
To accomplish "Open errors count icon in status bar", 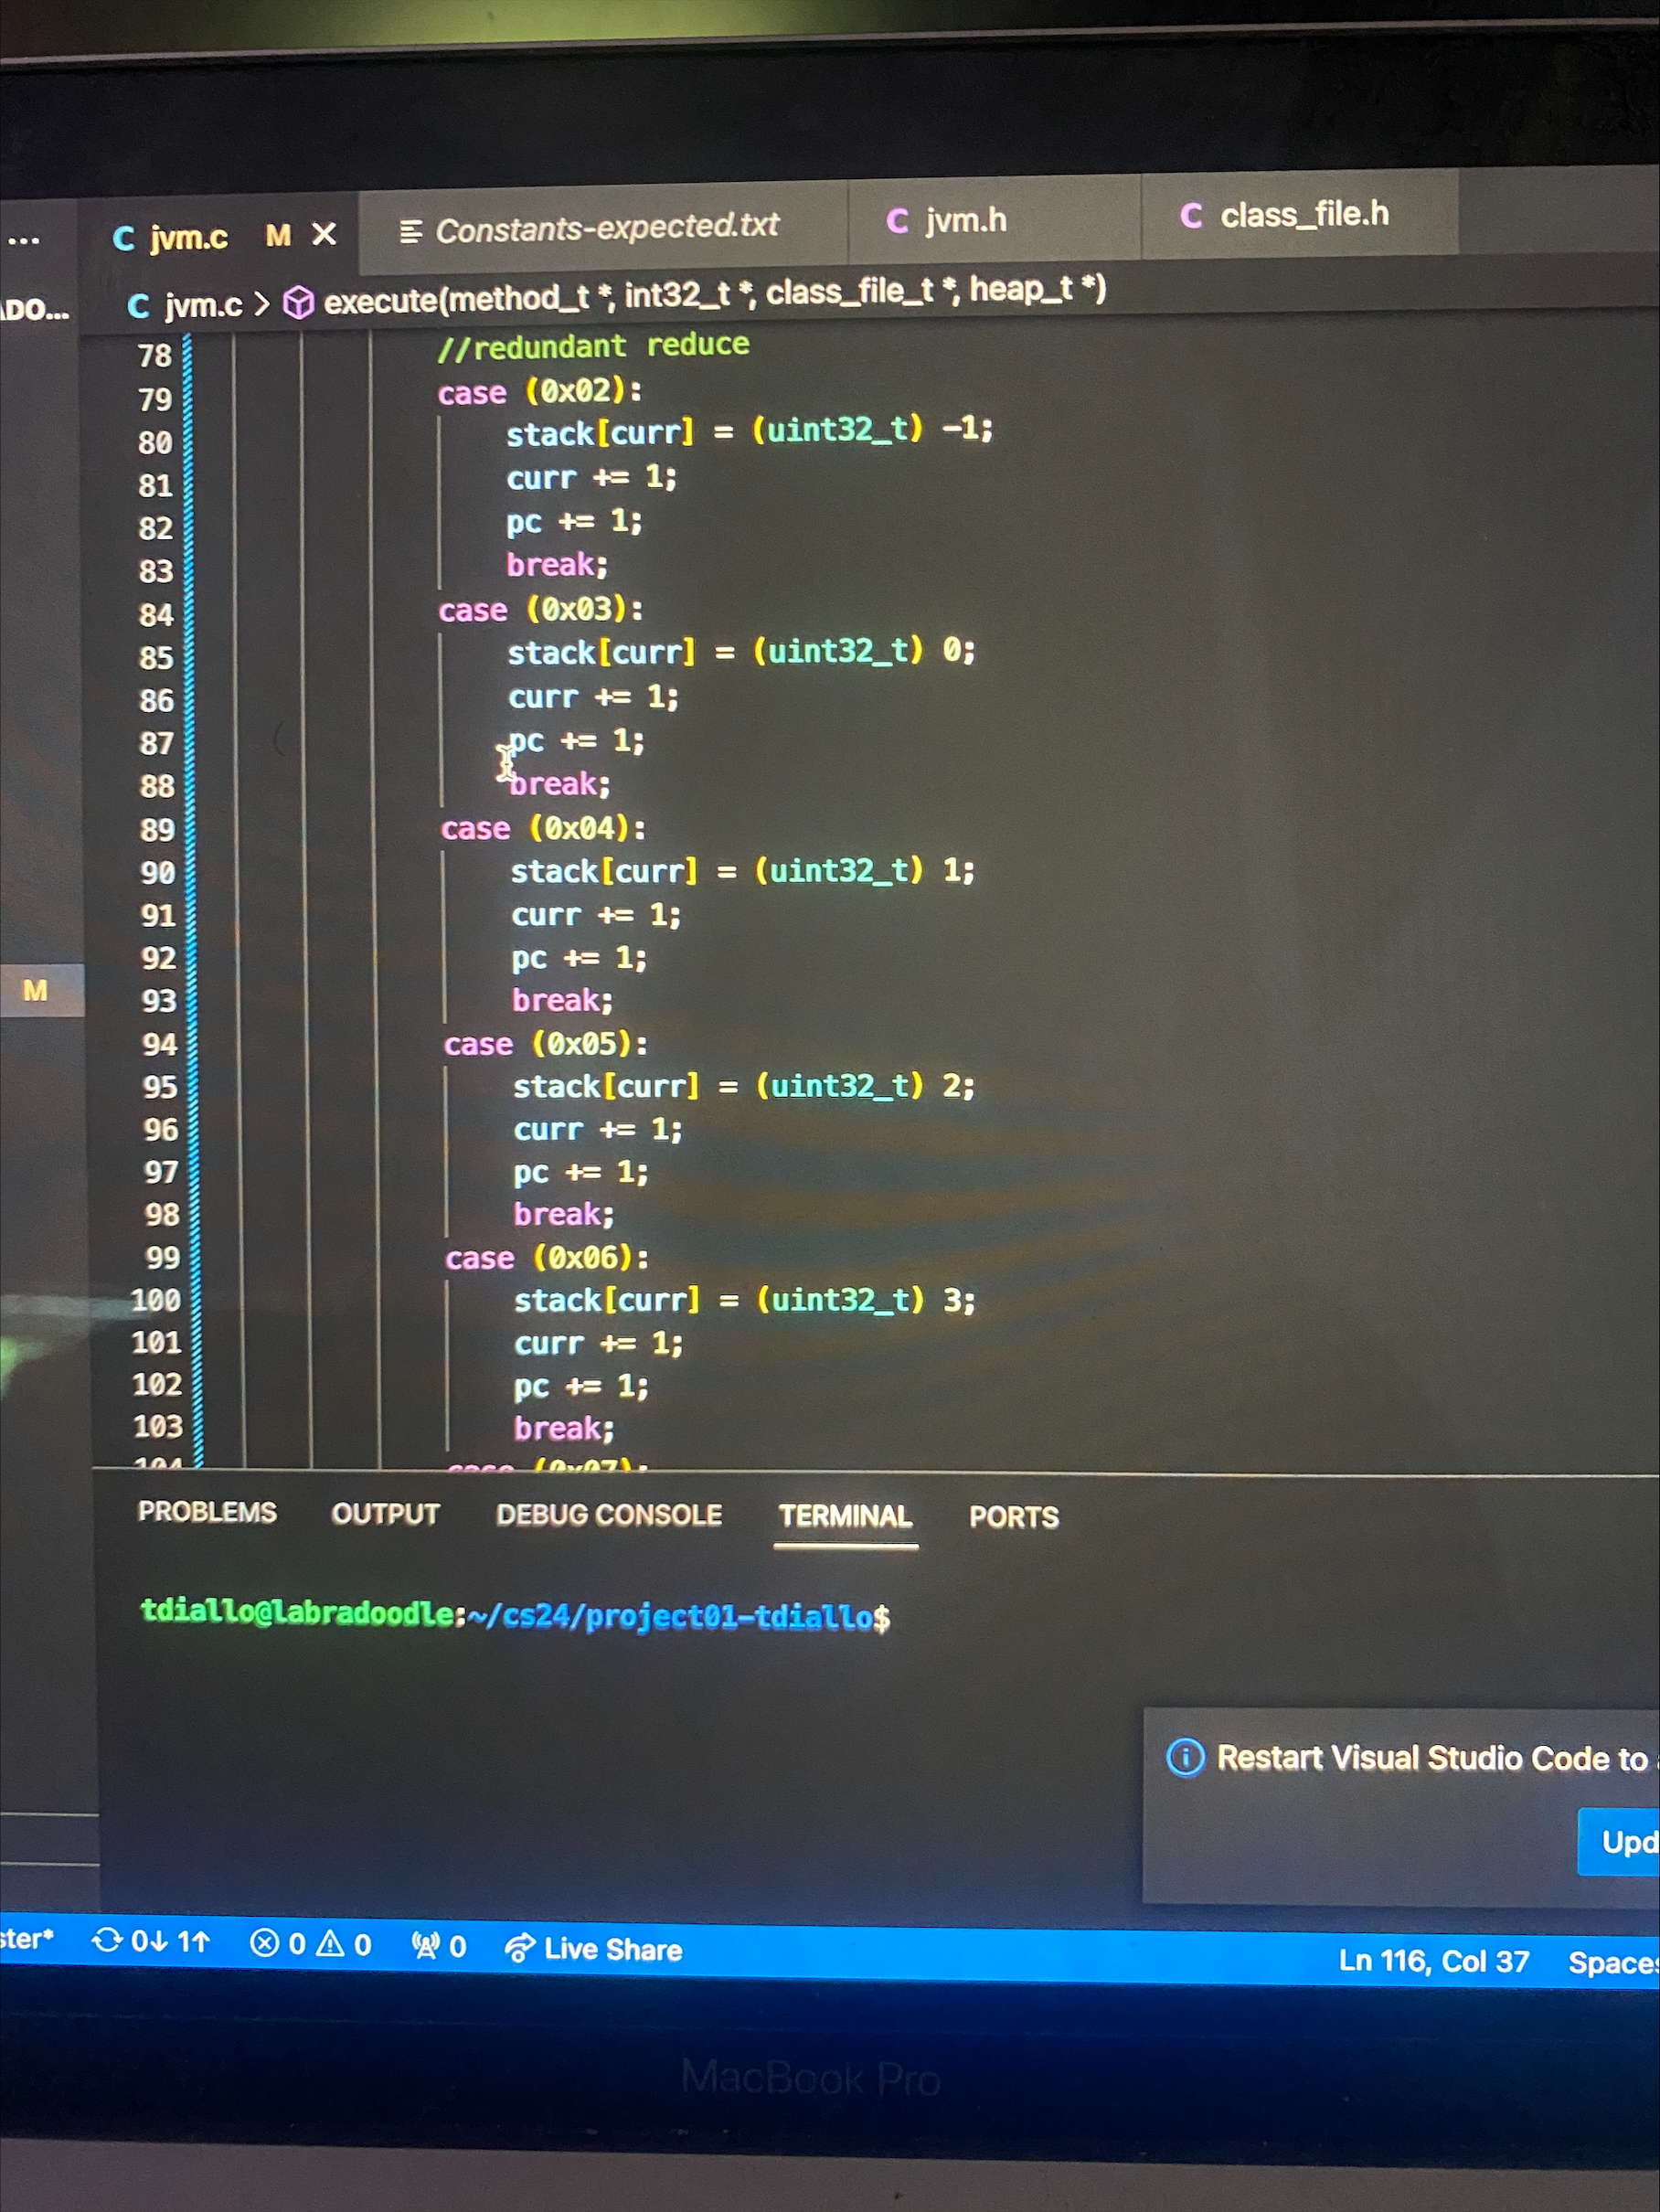I will coord(264,1943).
